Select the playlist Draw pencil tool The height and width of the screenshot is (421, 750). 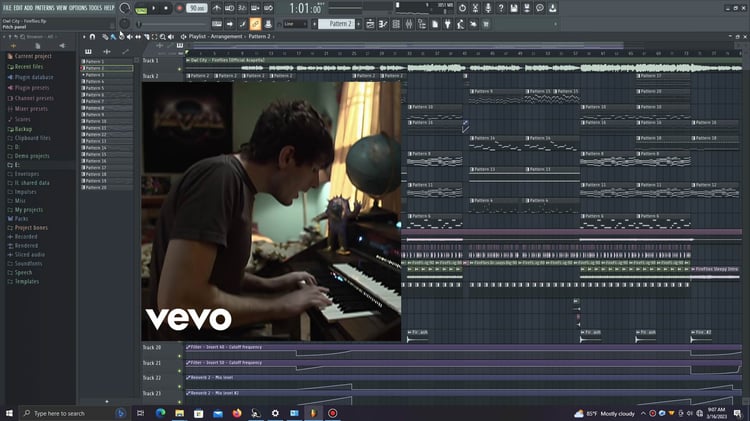tap(105, 36)
